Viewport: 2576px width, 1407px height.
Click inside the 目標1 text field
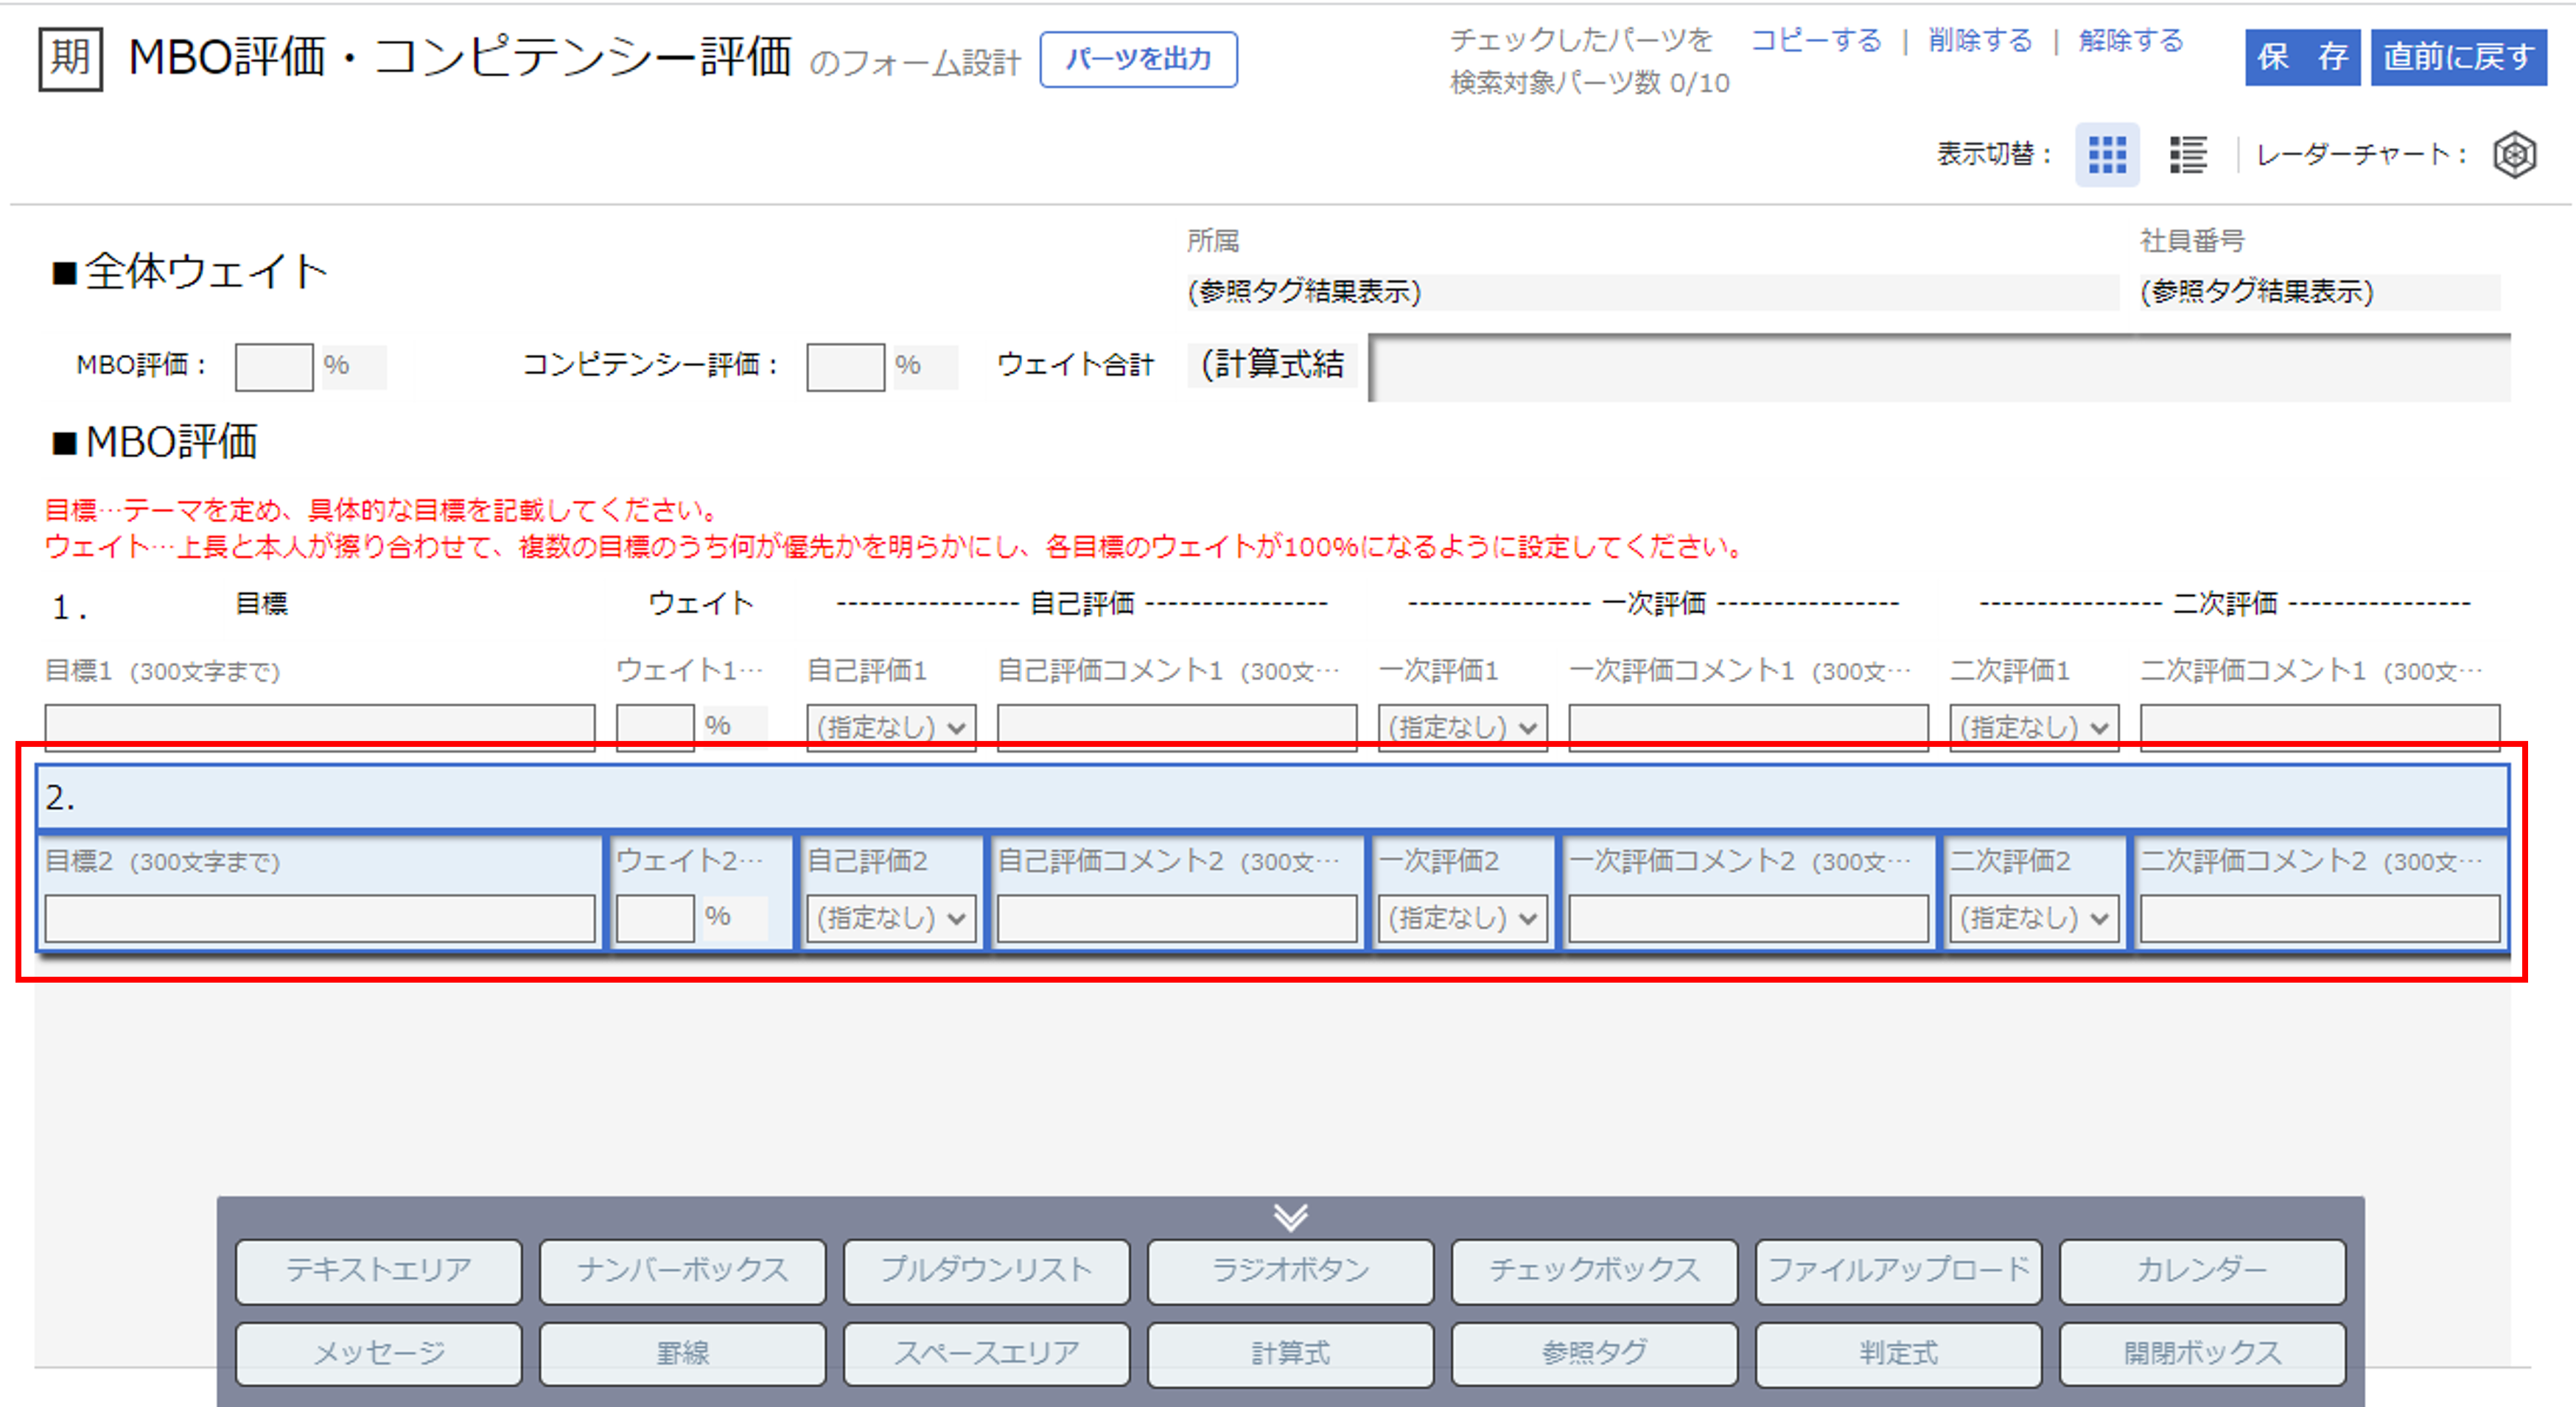pos(319,727)
